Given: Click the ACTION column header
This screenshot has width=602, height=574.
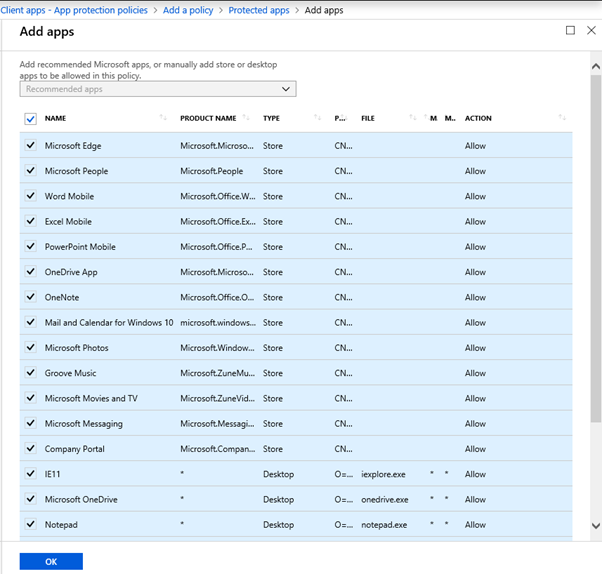Looking at the screenshot, I should [478, 118].
